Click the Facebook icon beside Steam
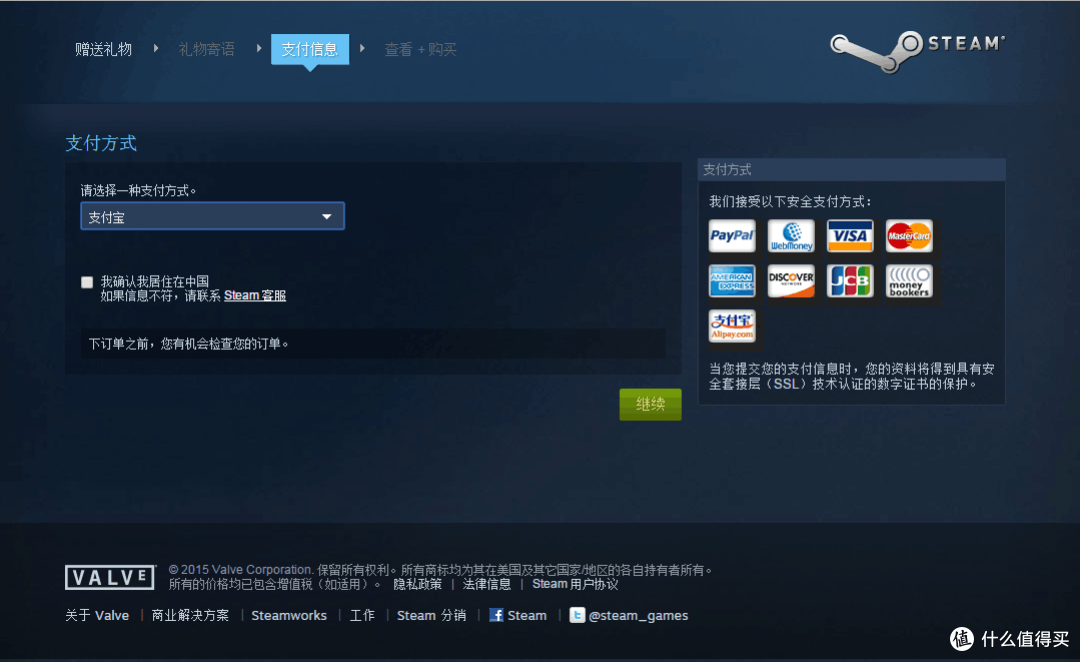The width and height of the screenshot is (1080, 662). point(496,615)
